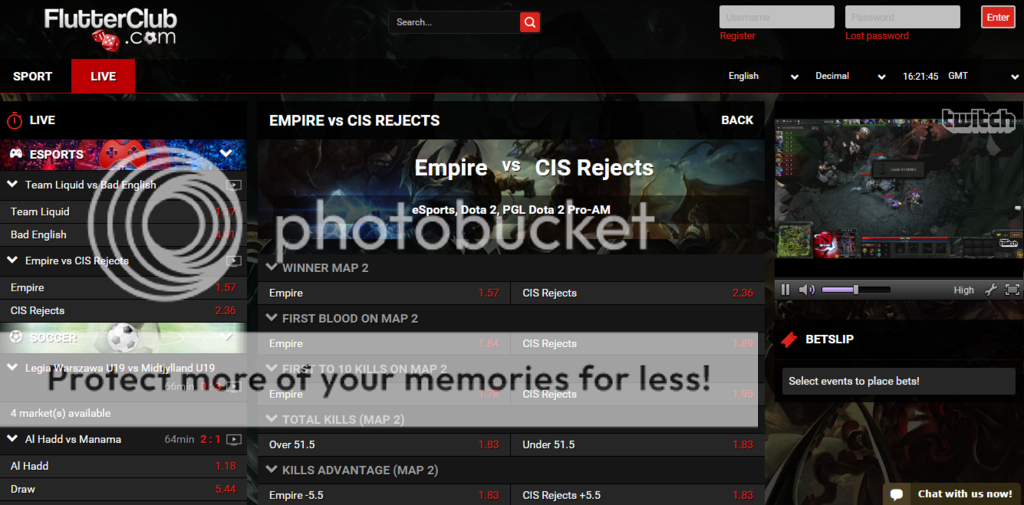Viewport: 1024px width, 505px height.
Task: Click the red search magnifier icon
Action: (530, 22)
